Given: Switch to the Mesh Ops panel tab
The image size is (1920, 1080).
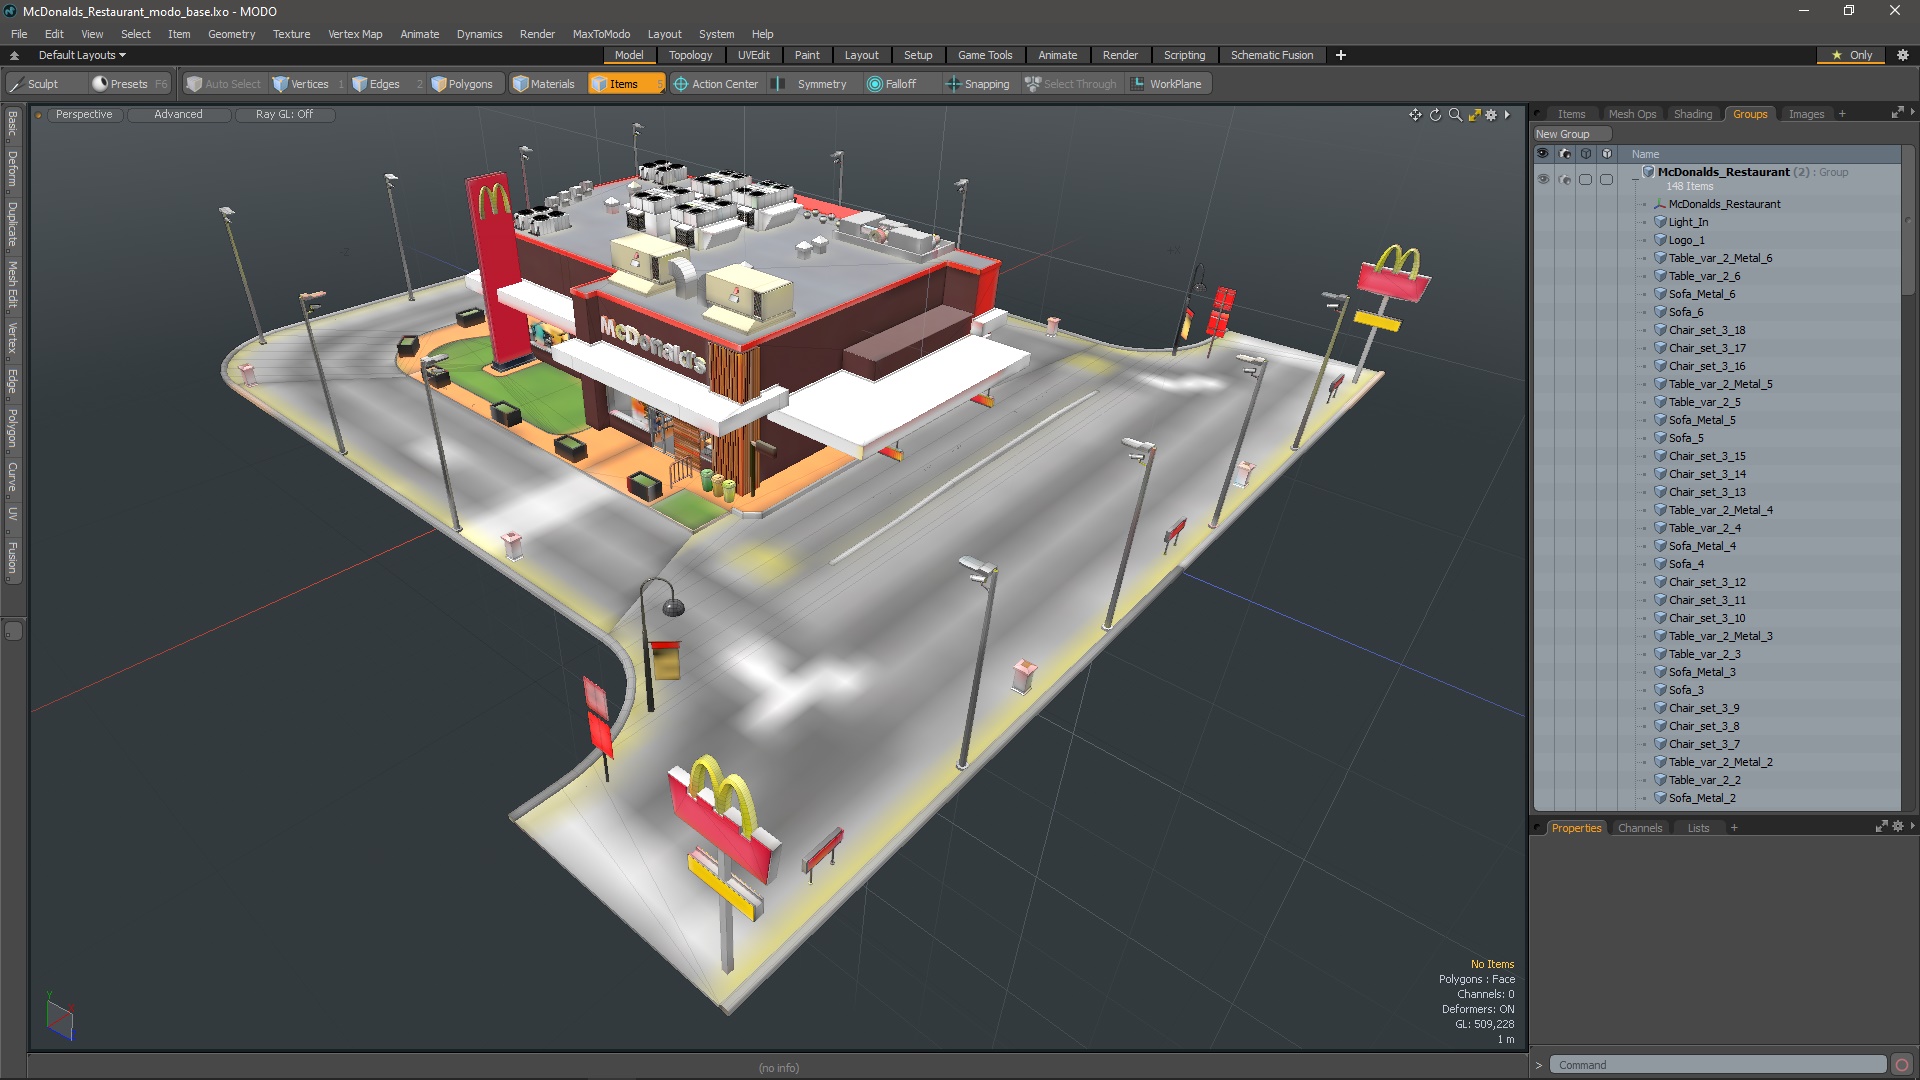Looking at the screenshot, I should [1632, 114].
